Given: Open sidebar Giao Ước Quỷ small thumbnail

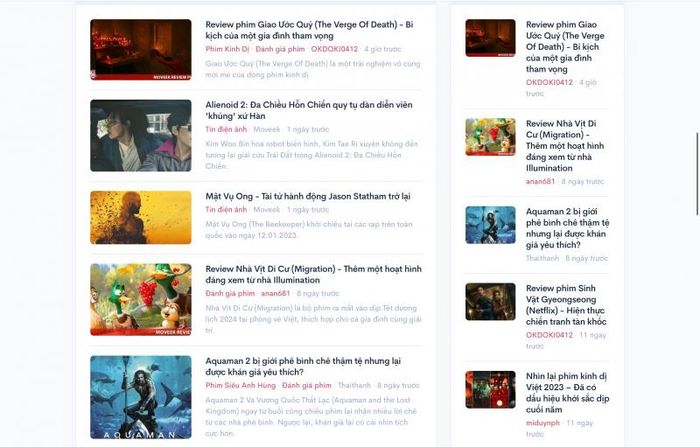Looking at the screenshot, I should 490,38.
